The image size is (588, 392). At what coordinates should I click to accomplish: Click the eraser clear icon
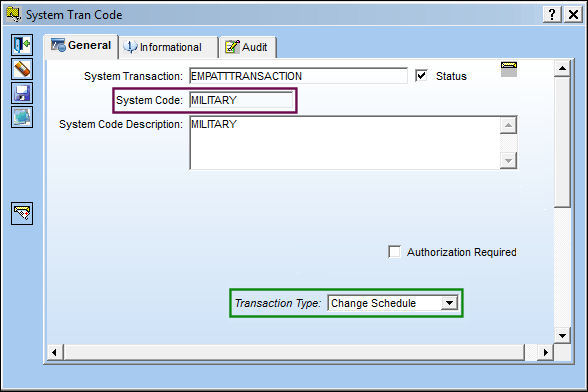click(x=22, y=69)
